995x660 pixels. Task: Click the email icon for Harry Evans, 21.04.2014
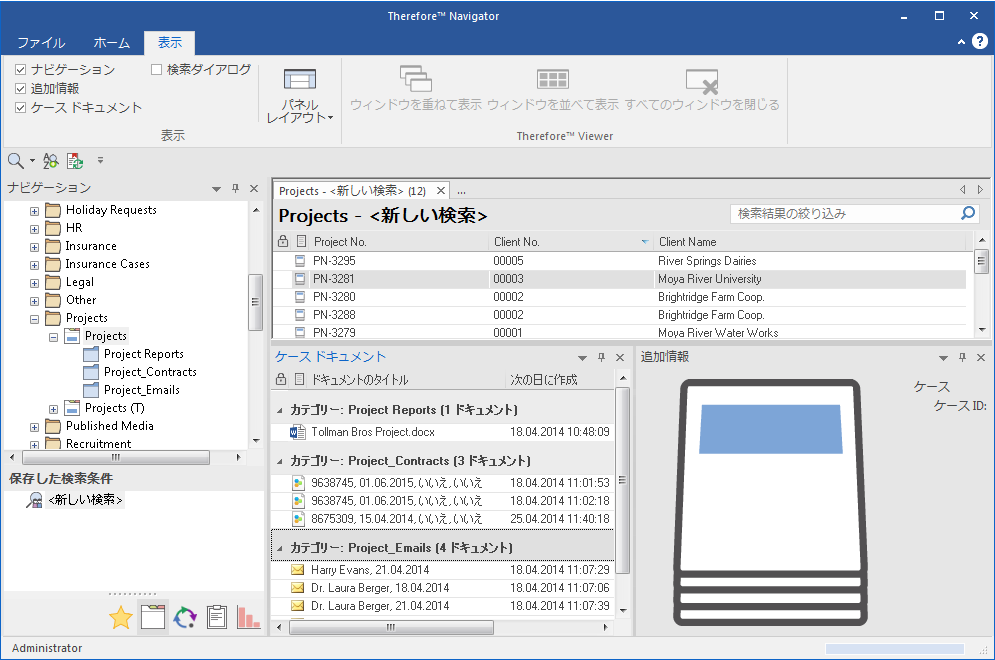click(x=297, y=570)
